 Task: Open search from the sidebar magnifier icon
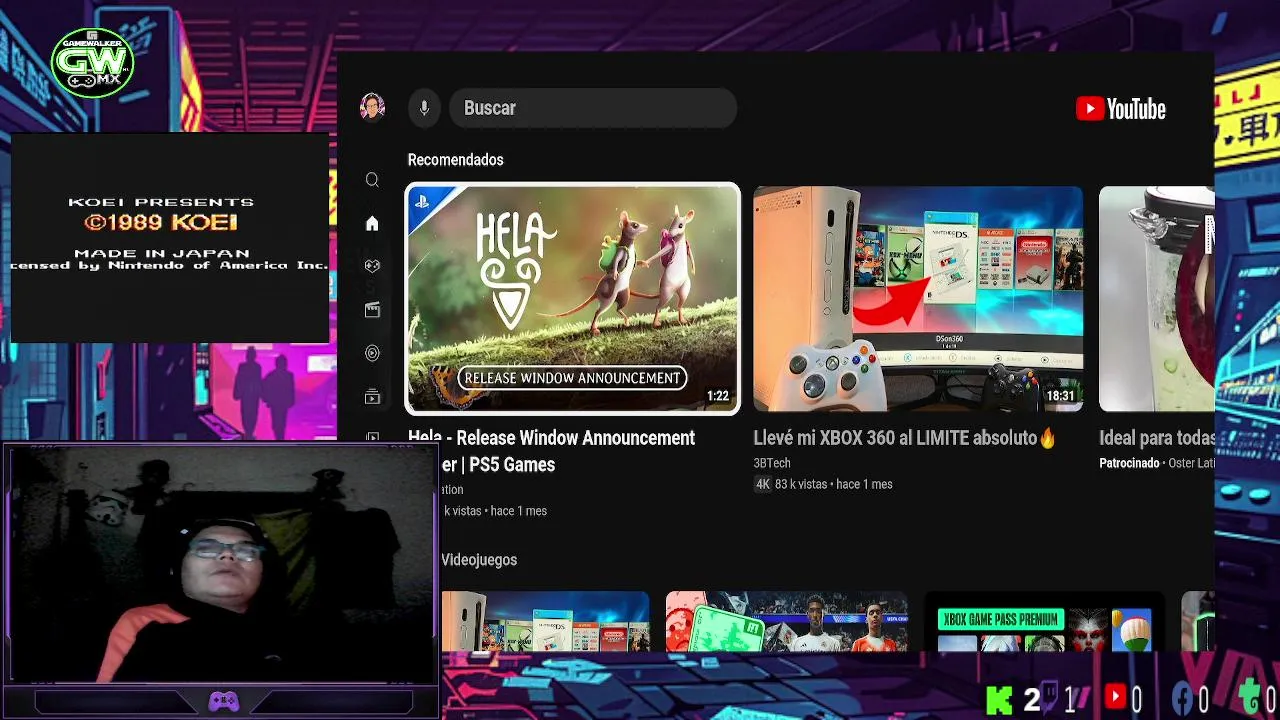[372, 180]
